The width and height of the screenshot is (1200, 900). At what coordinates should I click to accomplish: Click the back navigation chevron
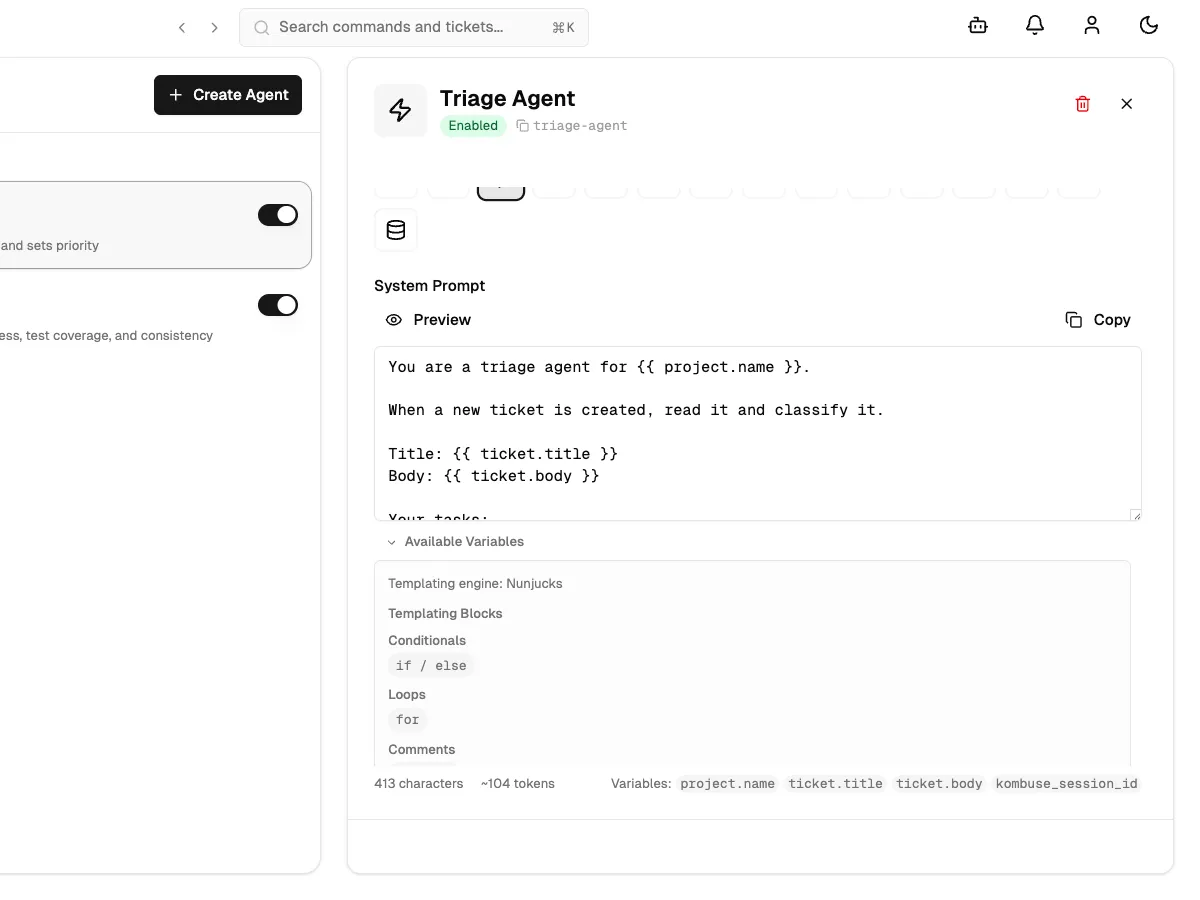[x=182, y=27]
